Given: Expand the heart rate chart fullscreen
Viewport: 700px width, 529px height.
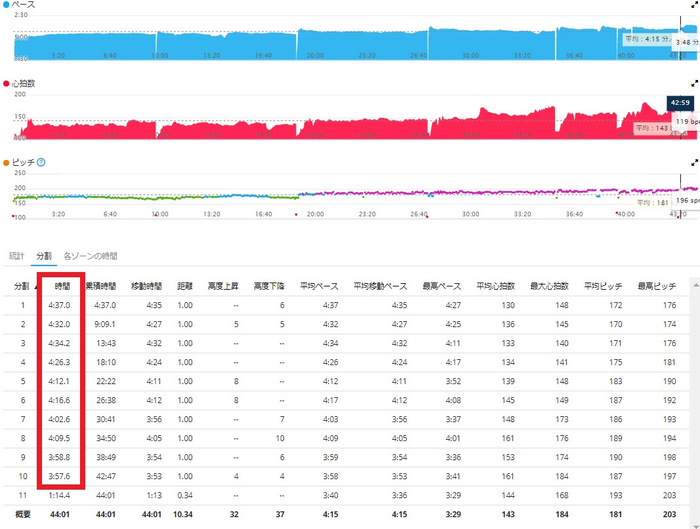Looking at the screenshot, I should 694,83.
